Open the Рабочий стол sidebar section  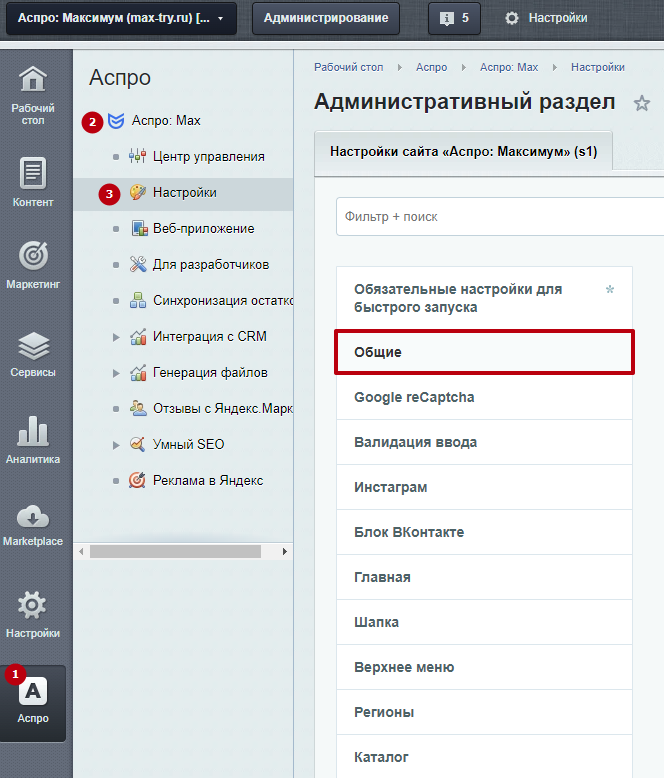(33, 95)
